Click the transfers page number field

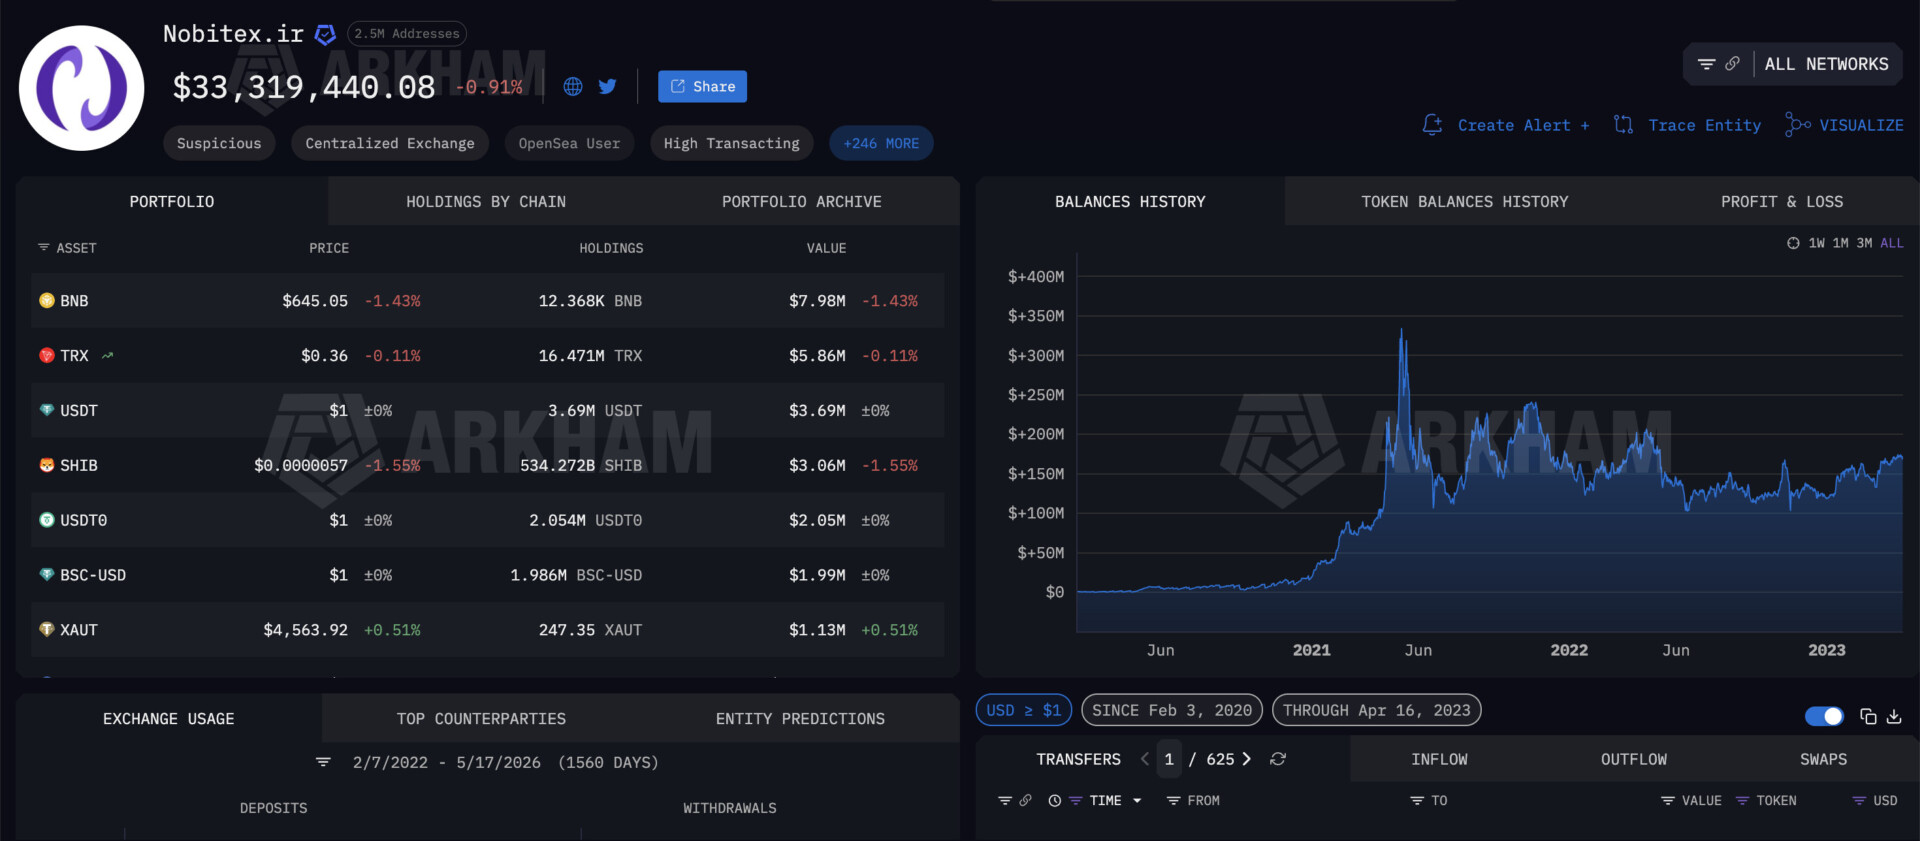click(1169, 759)
